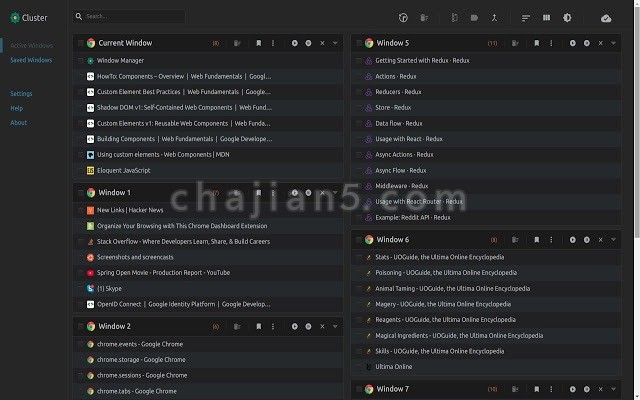Screen dimensions: 640x400
Task: Open the Saved Windows sidebar section
Action: pos(31,60)
